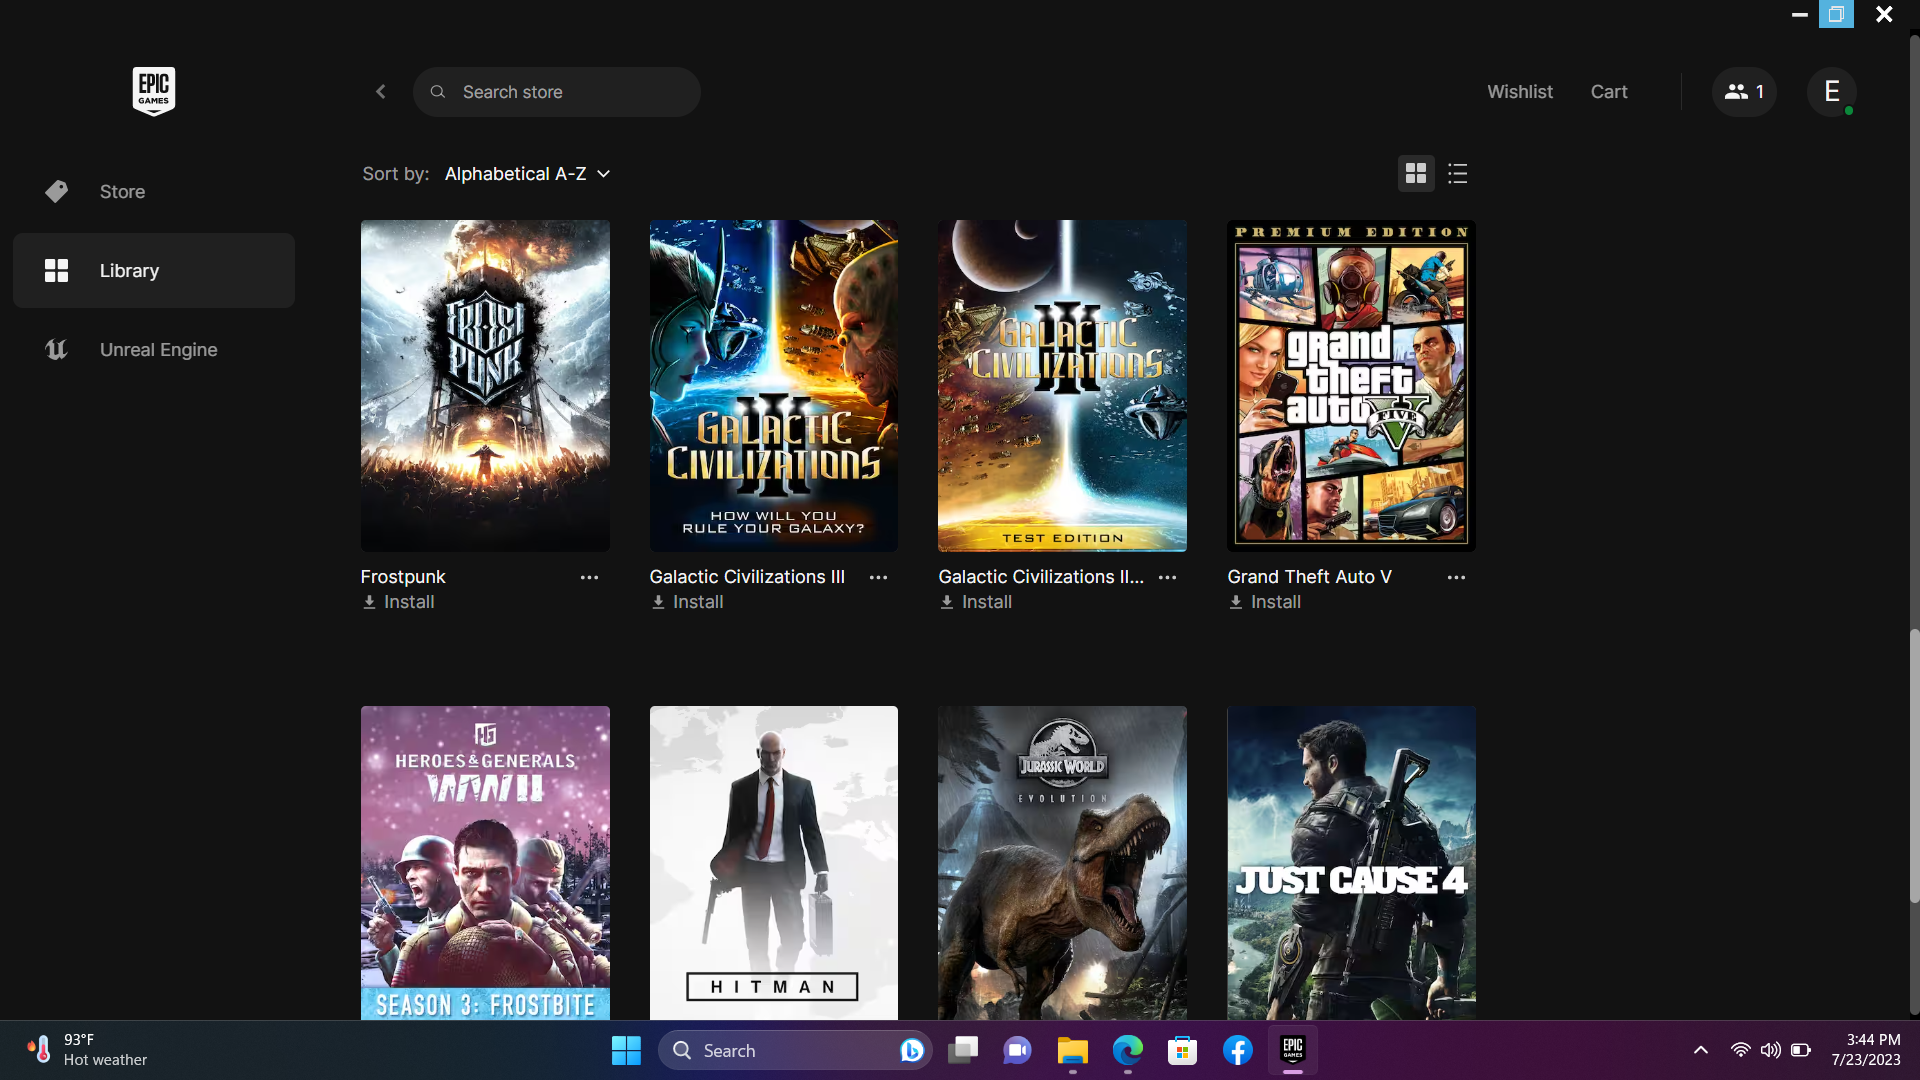Image resolution: width=1920 pixels, height=1080 pixels.
Task: Switch to list view layout
Action: click(1457, 173)
